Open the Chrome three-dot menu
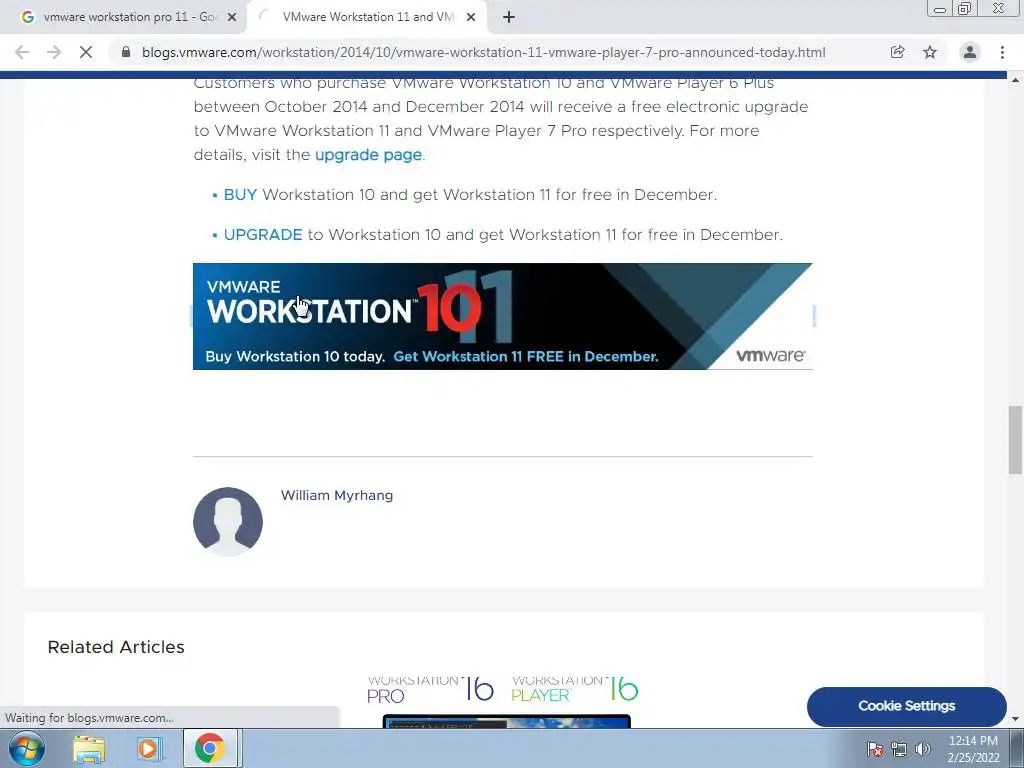Screen dimensions: 1024x768 pyautogui.click(x=1002, y=52)
